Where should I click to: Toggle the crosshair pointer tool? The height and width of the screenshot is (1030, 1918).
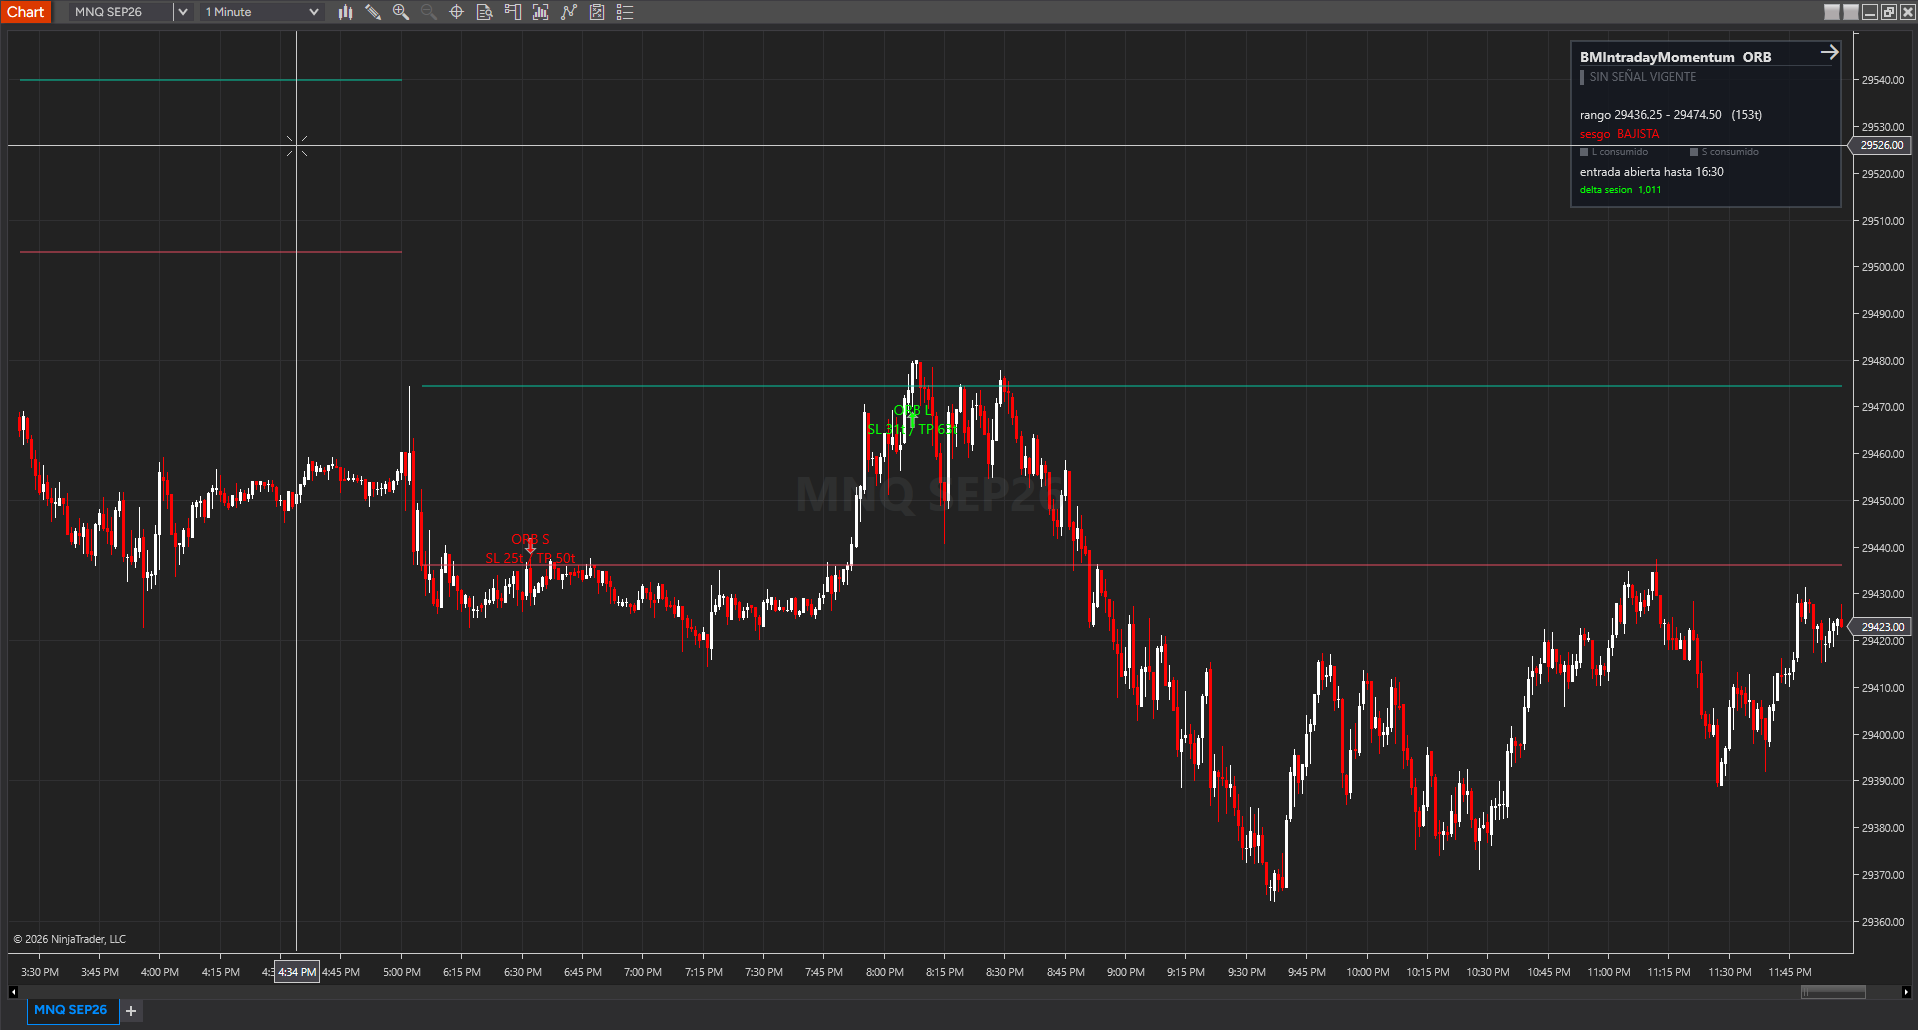click(x=457, y=12)
